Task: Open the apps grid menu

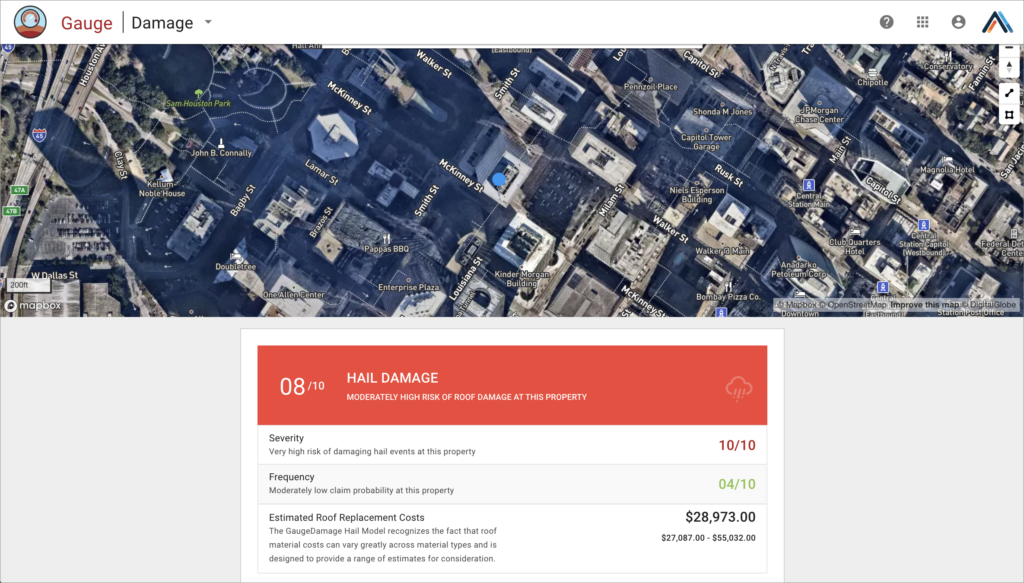Action: (922, 22)
